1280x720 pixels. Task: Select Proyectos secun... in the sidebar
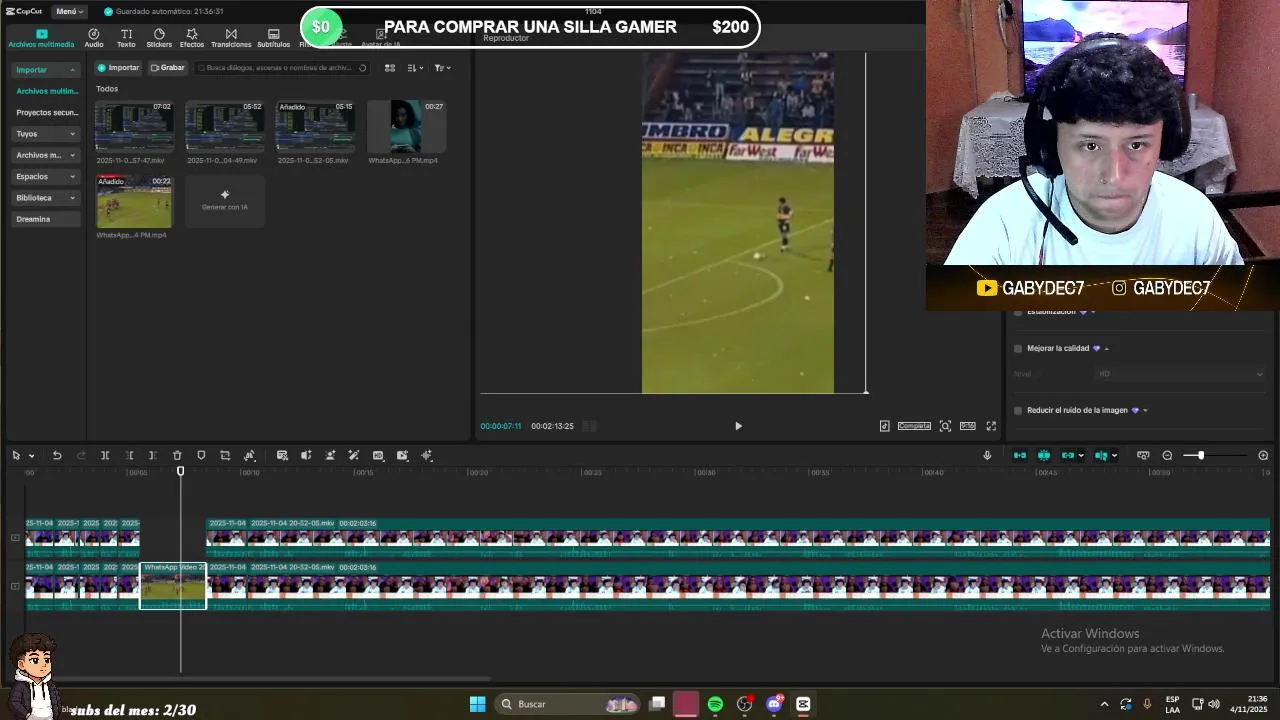tap(46, 113)
